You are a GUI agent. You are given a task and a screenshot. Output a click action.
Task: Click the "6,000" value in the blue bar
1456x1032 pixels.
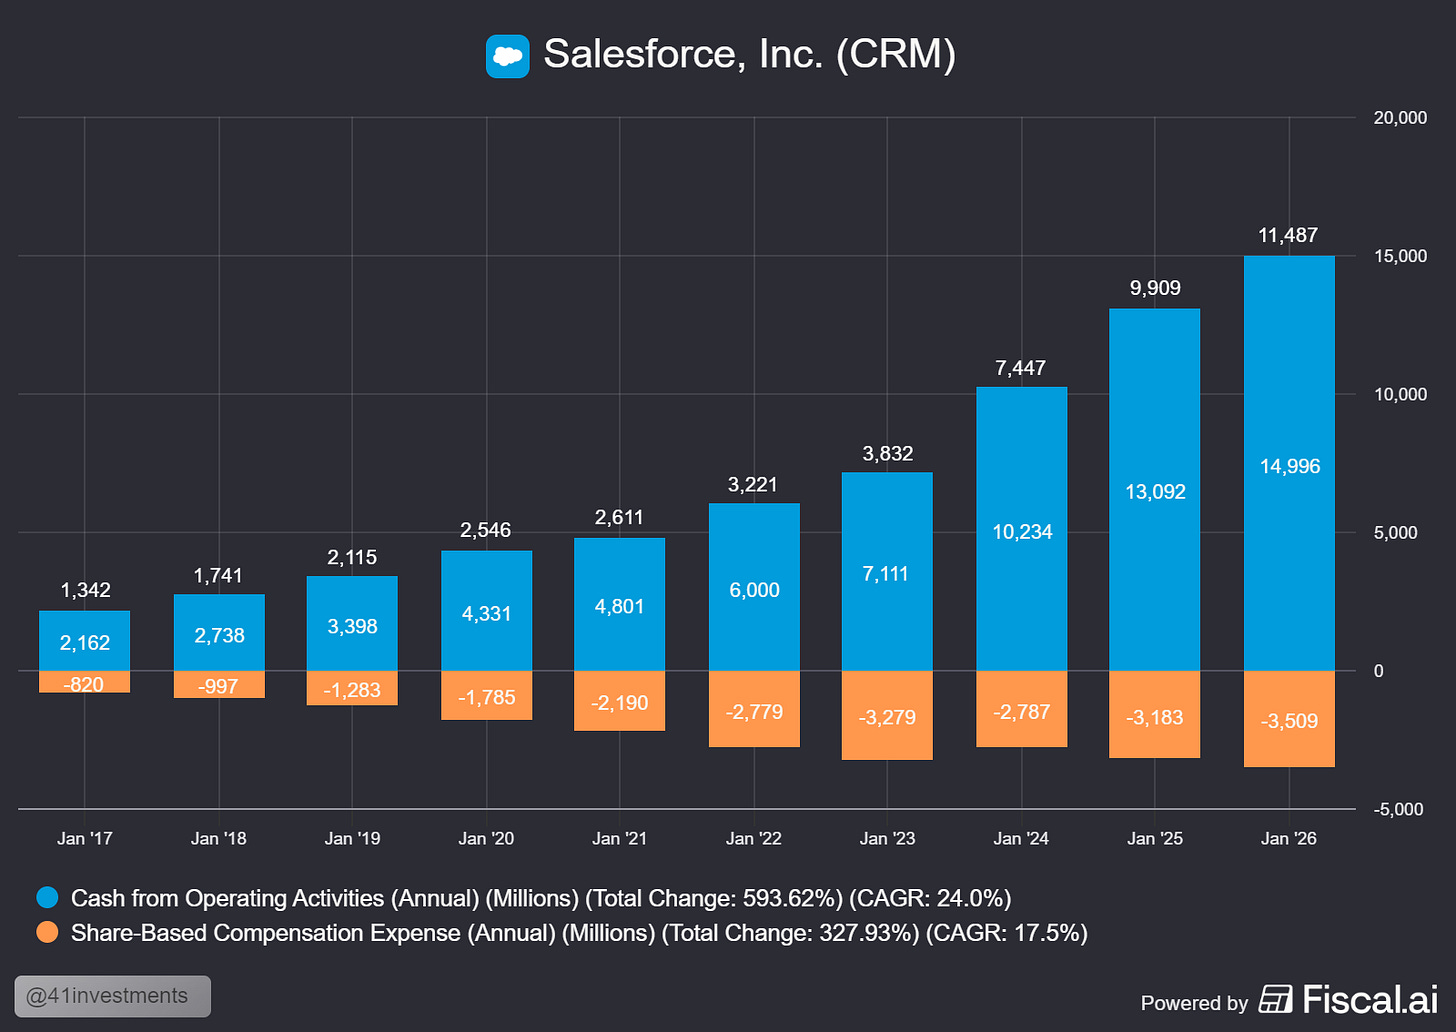(754, 590)
